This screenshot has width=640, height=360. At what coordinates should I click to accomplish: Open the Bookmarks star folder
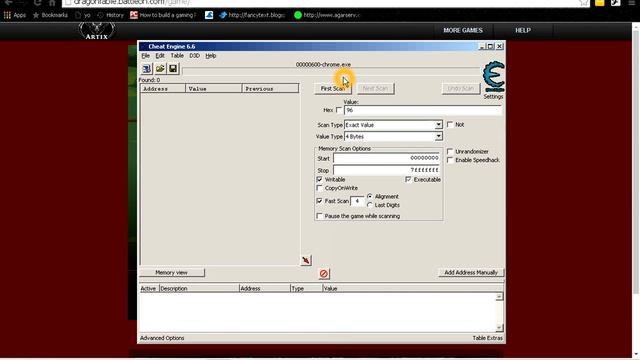tap(50, 15)
